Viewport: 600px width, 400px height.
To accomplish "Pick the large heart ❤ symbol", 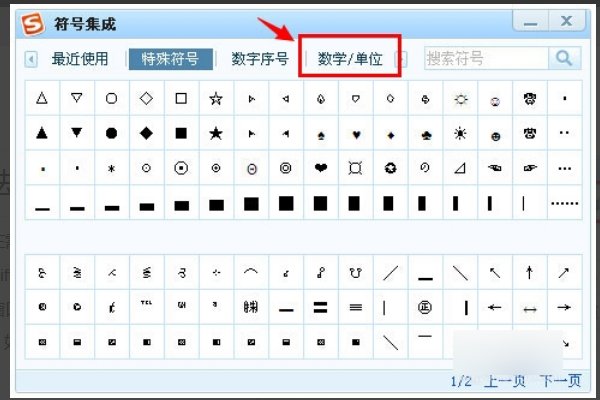I will point(321,168).
